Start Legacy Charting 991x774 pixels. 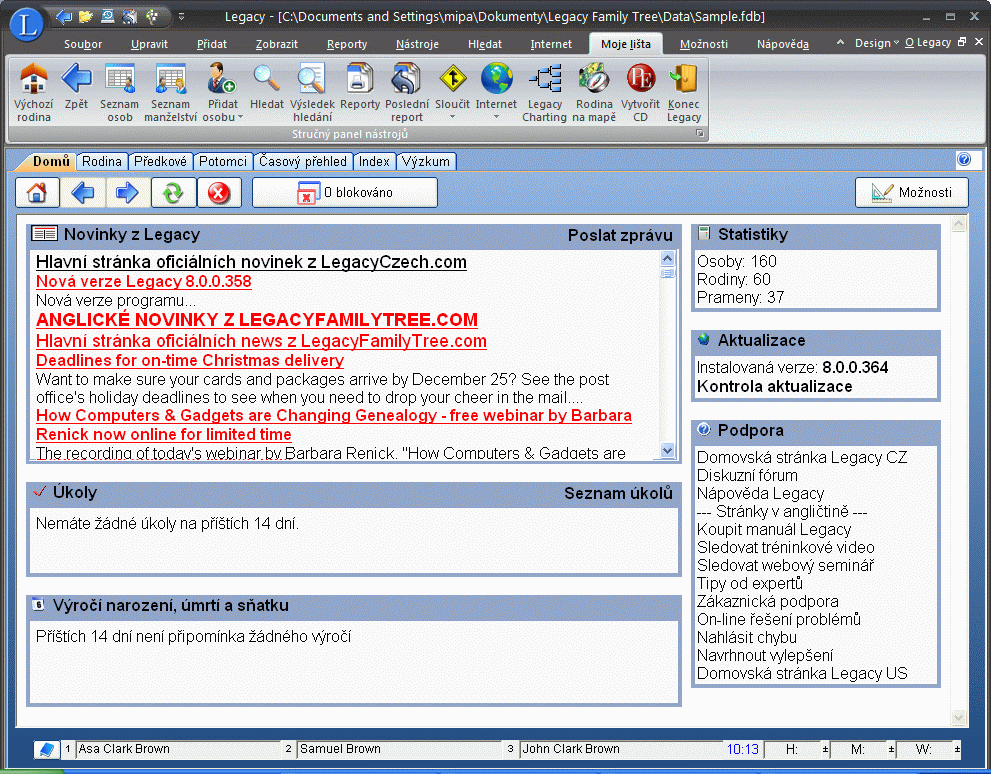pos(544,92)
